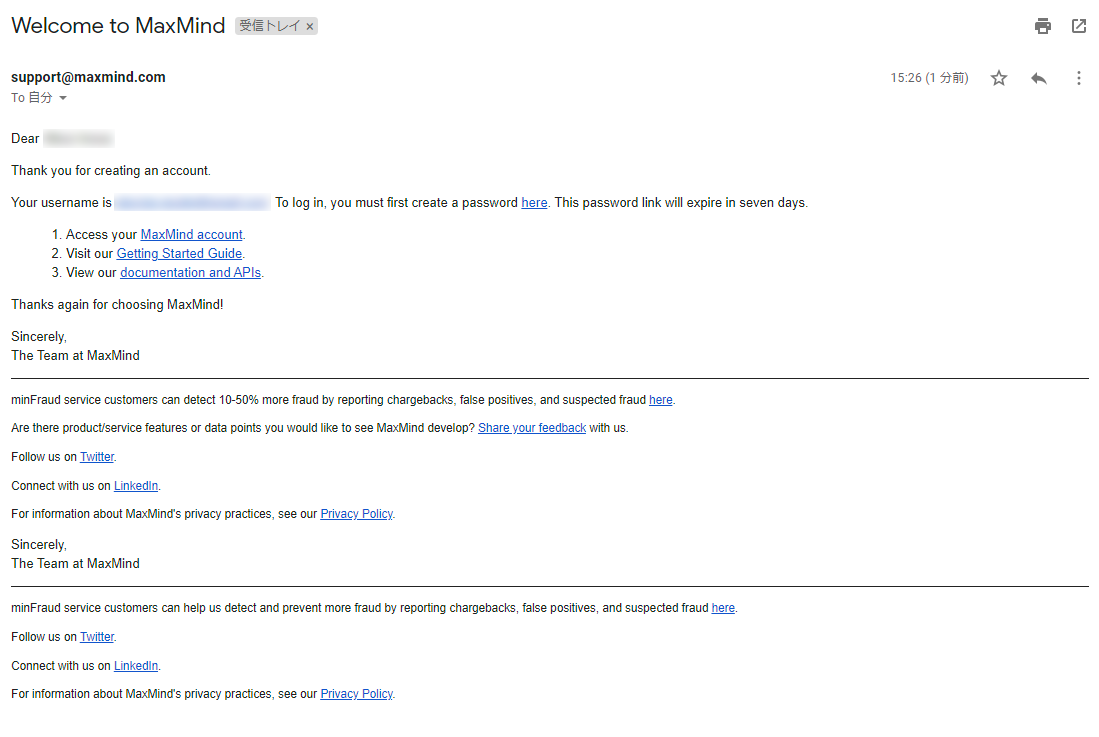Open the first Twitter link under feedback line

(97, 457)
